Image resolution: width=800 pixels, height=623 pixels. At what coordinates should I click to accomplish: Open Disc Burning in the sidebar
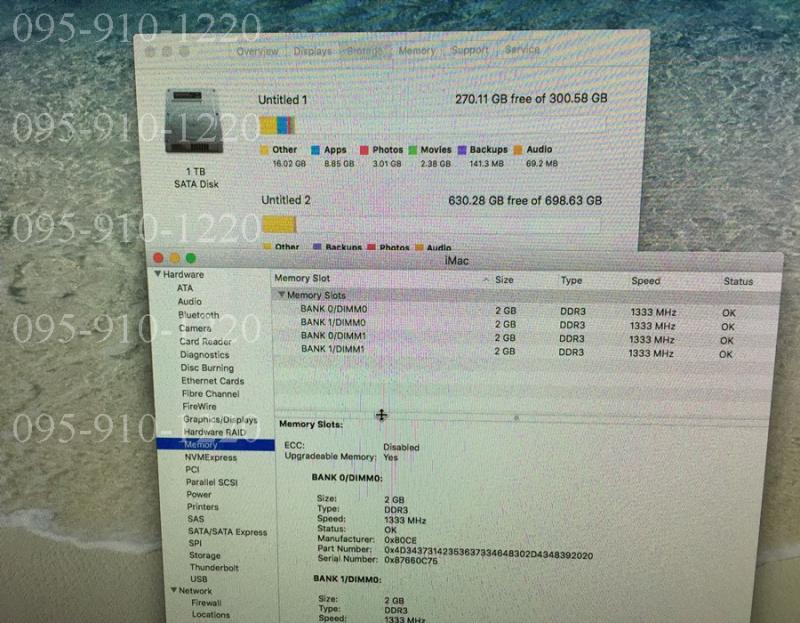(x=207, y=368)
